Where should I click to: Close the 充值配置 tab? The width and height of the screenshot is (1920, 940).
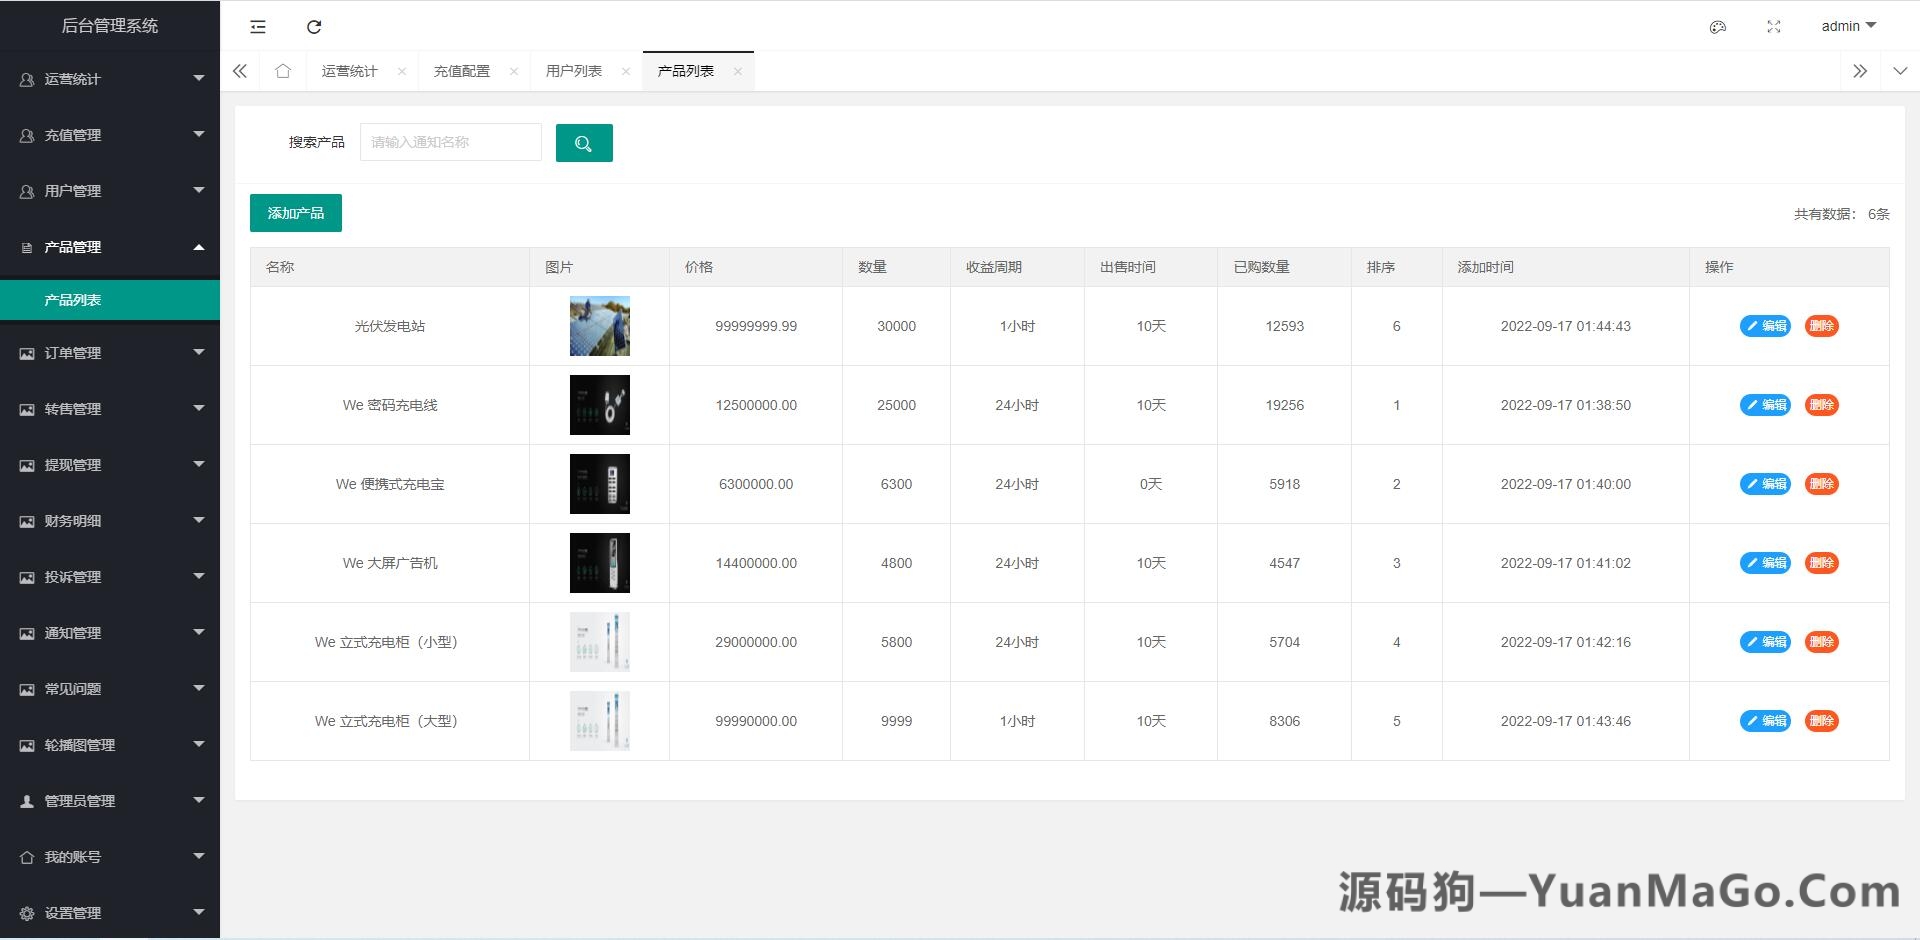(x=514, y=71)
